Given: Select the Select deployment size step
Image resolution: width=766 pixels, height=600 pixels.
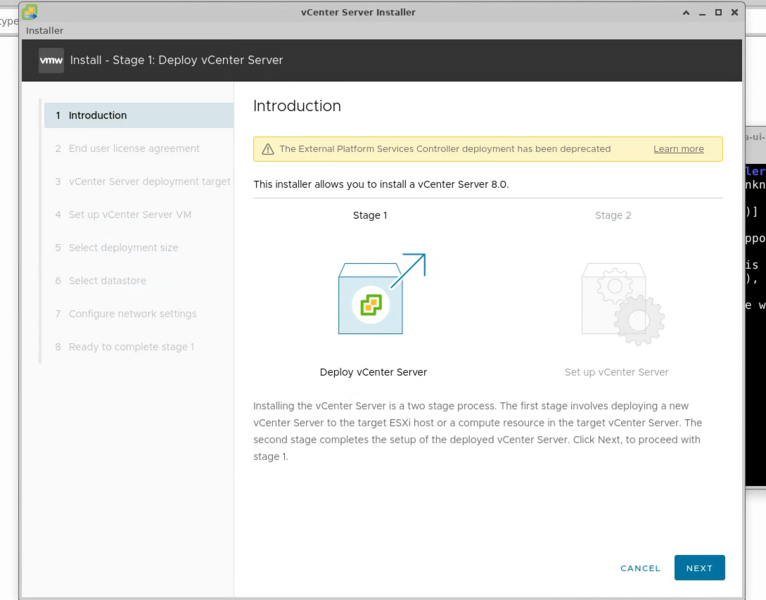Looking at the screenshot, I should [139, 248].
